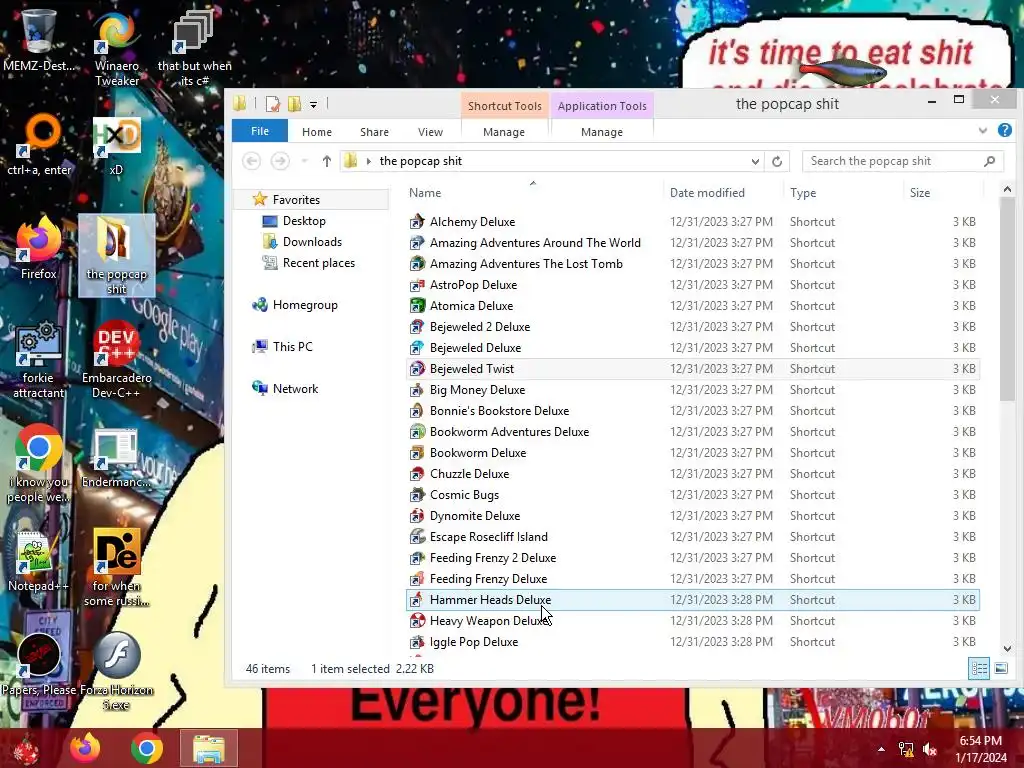Select Embarcadero Dev-C++ desktop shortcut

pos(117,359)
